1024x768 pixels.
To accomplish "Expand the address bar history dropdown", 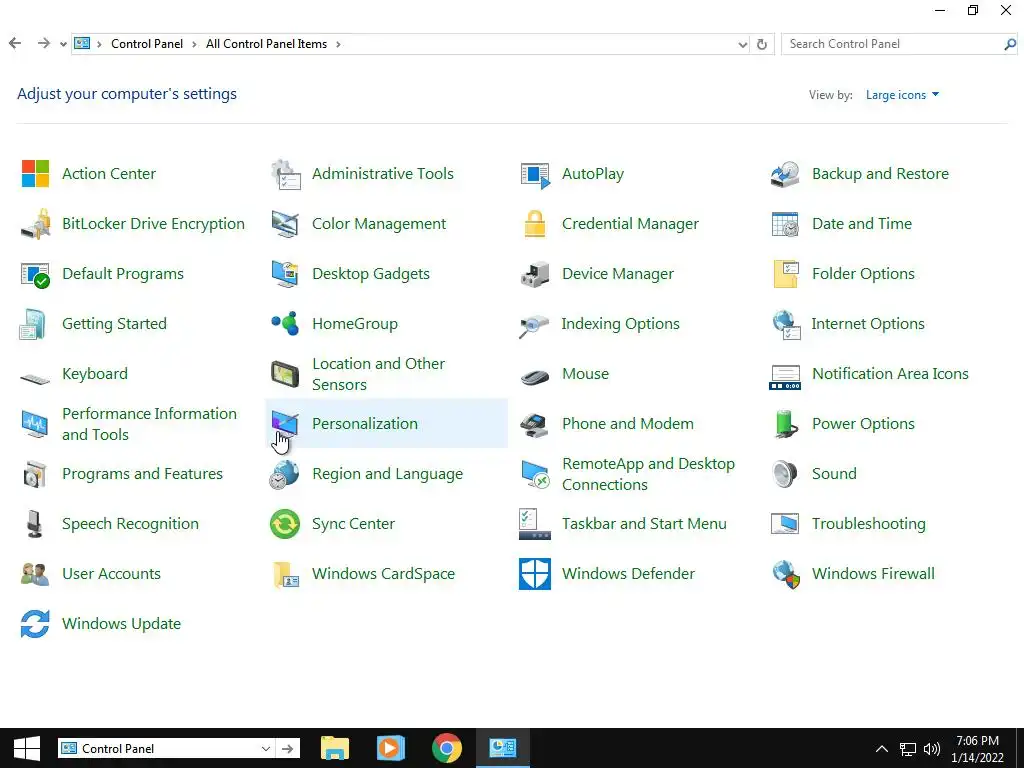I will 743,44.
